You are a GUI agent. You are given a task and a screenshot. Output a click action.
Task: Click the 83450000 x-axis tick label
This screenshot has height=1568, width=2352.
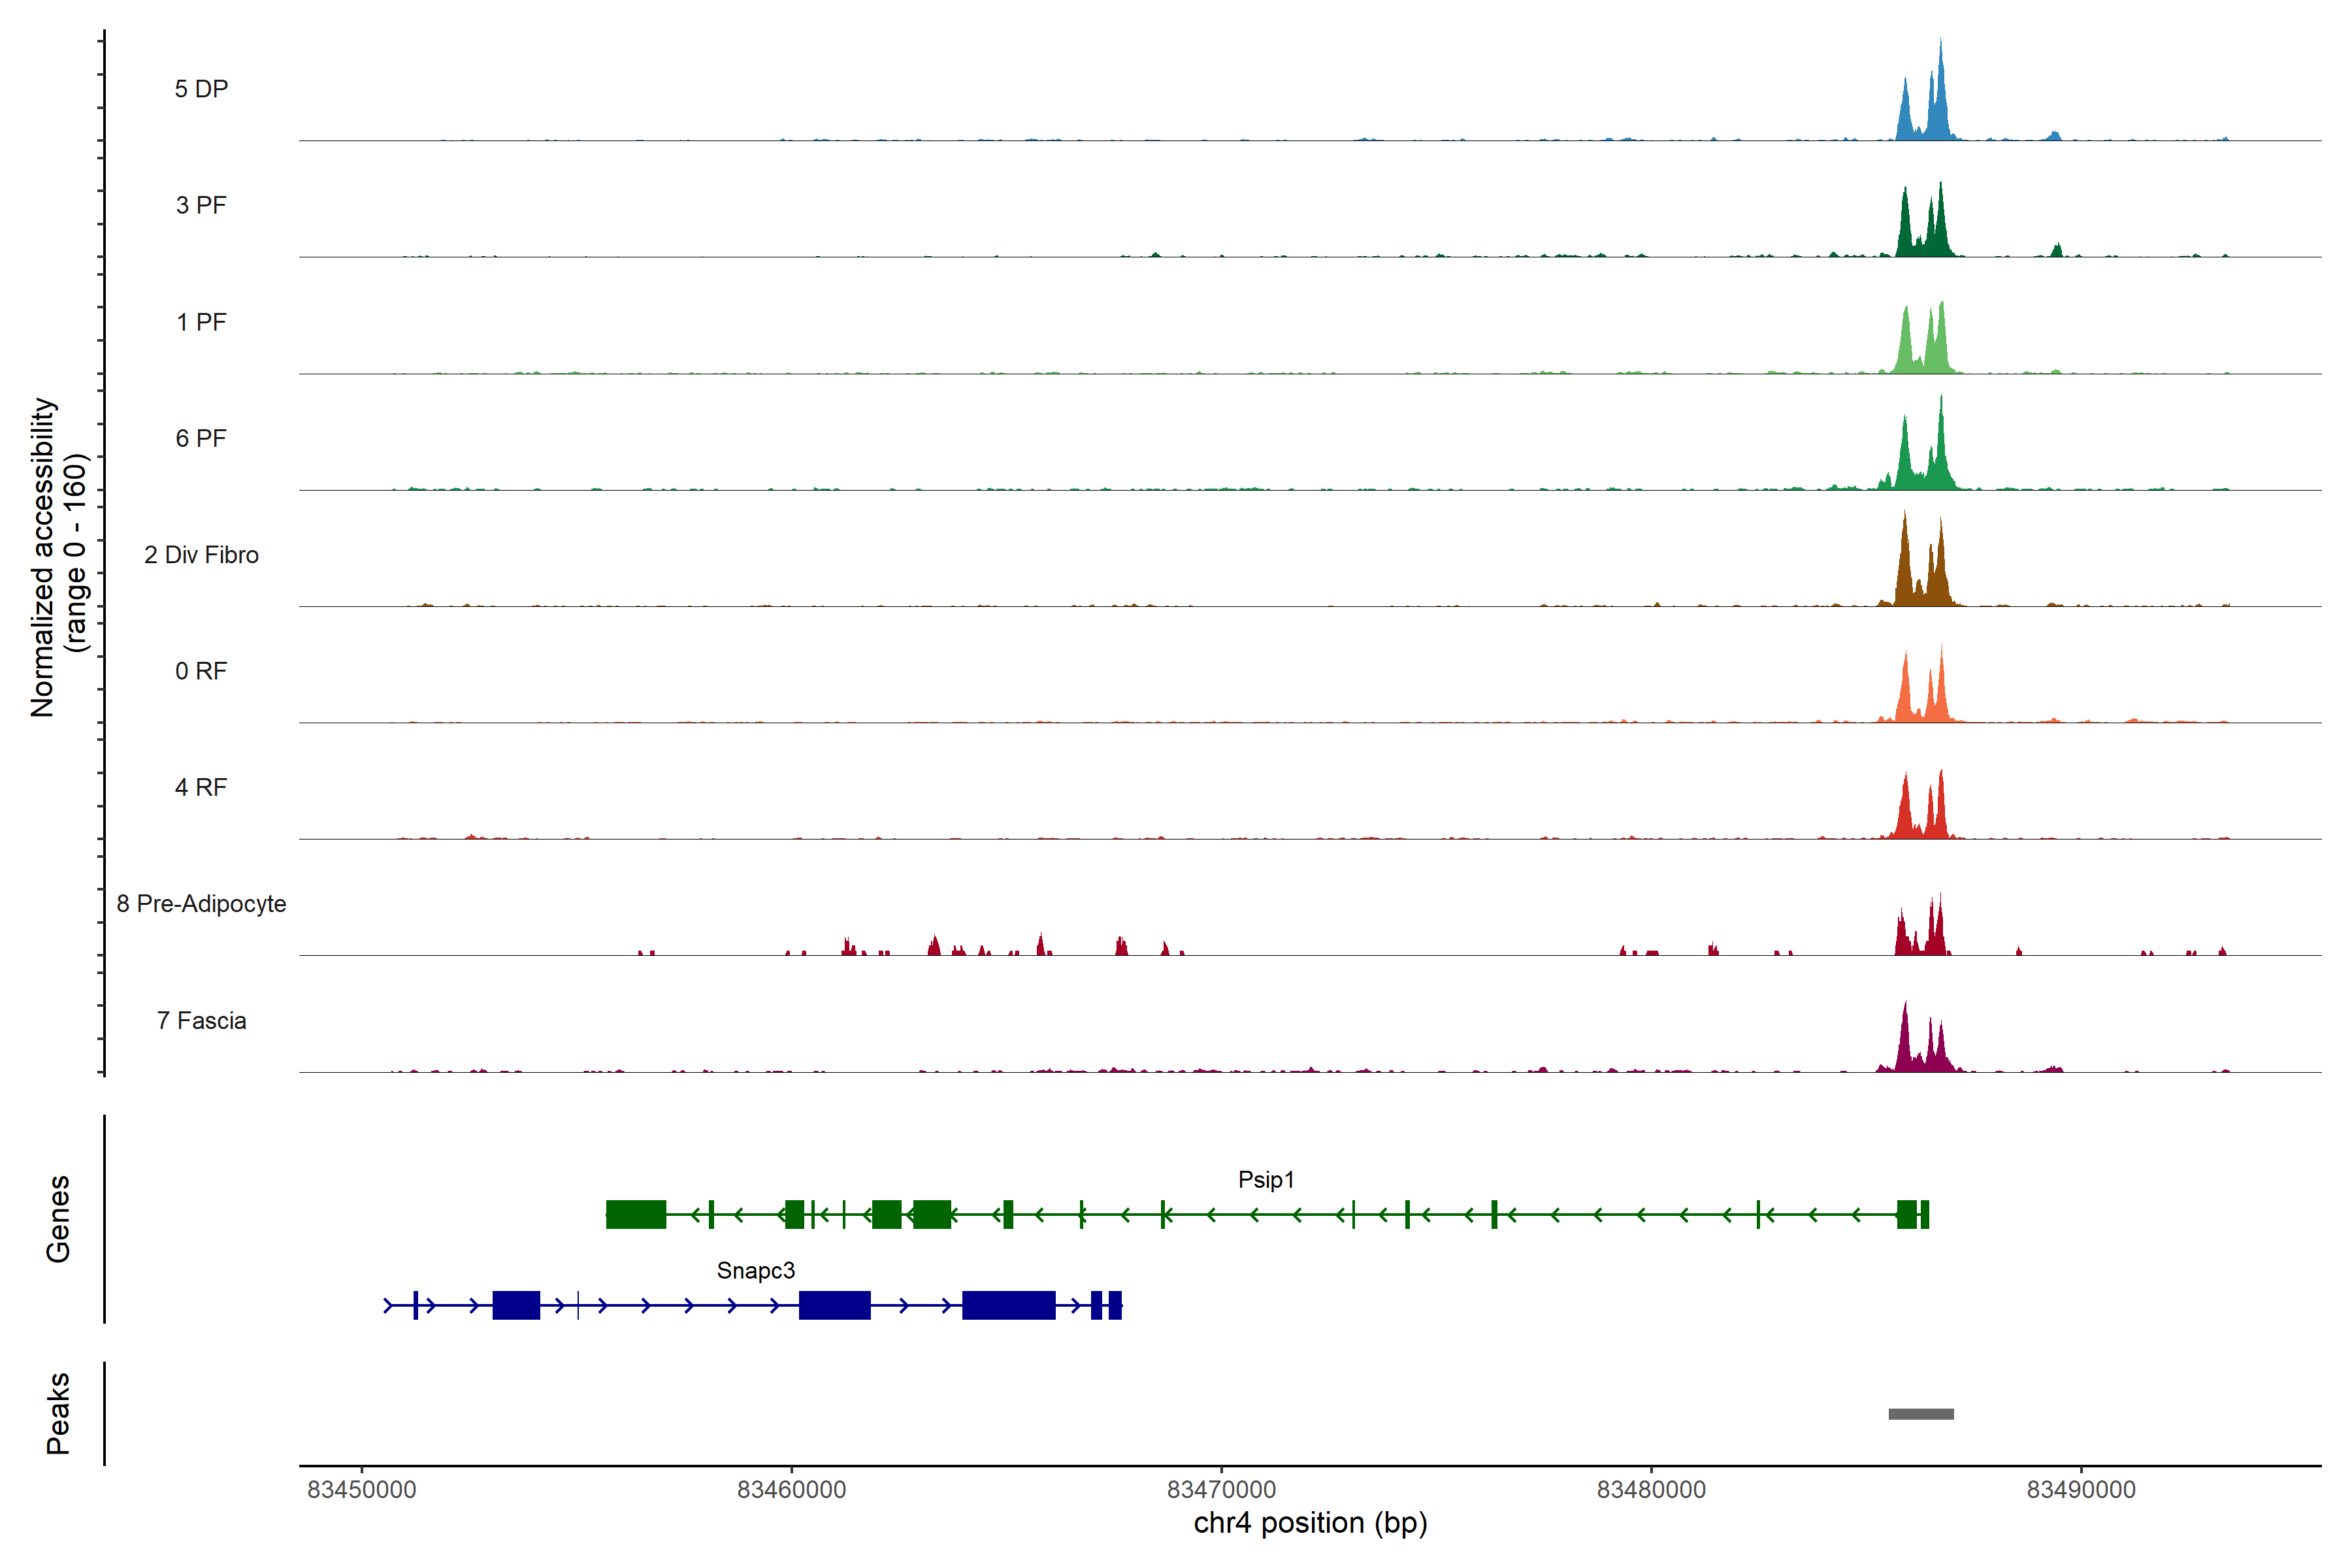361,1490
